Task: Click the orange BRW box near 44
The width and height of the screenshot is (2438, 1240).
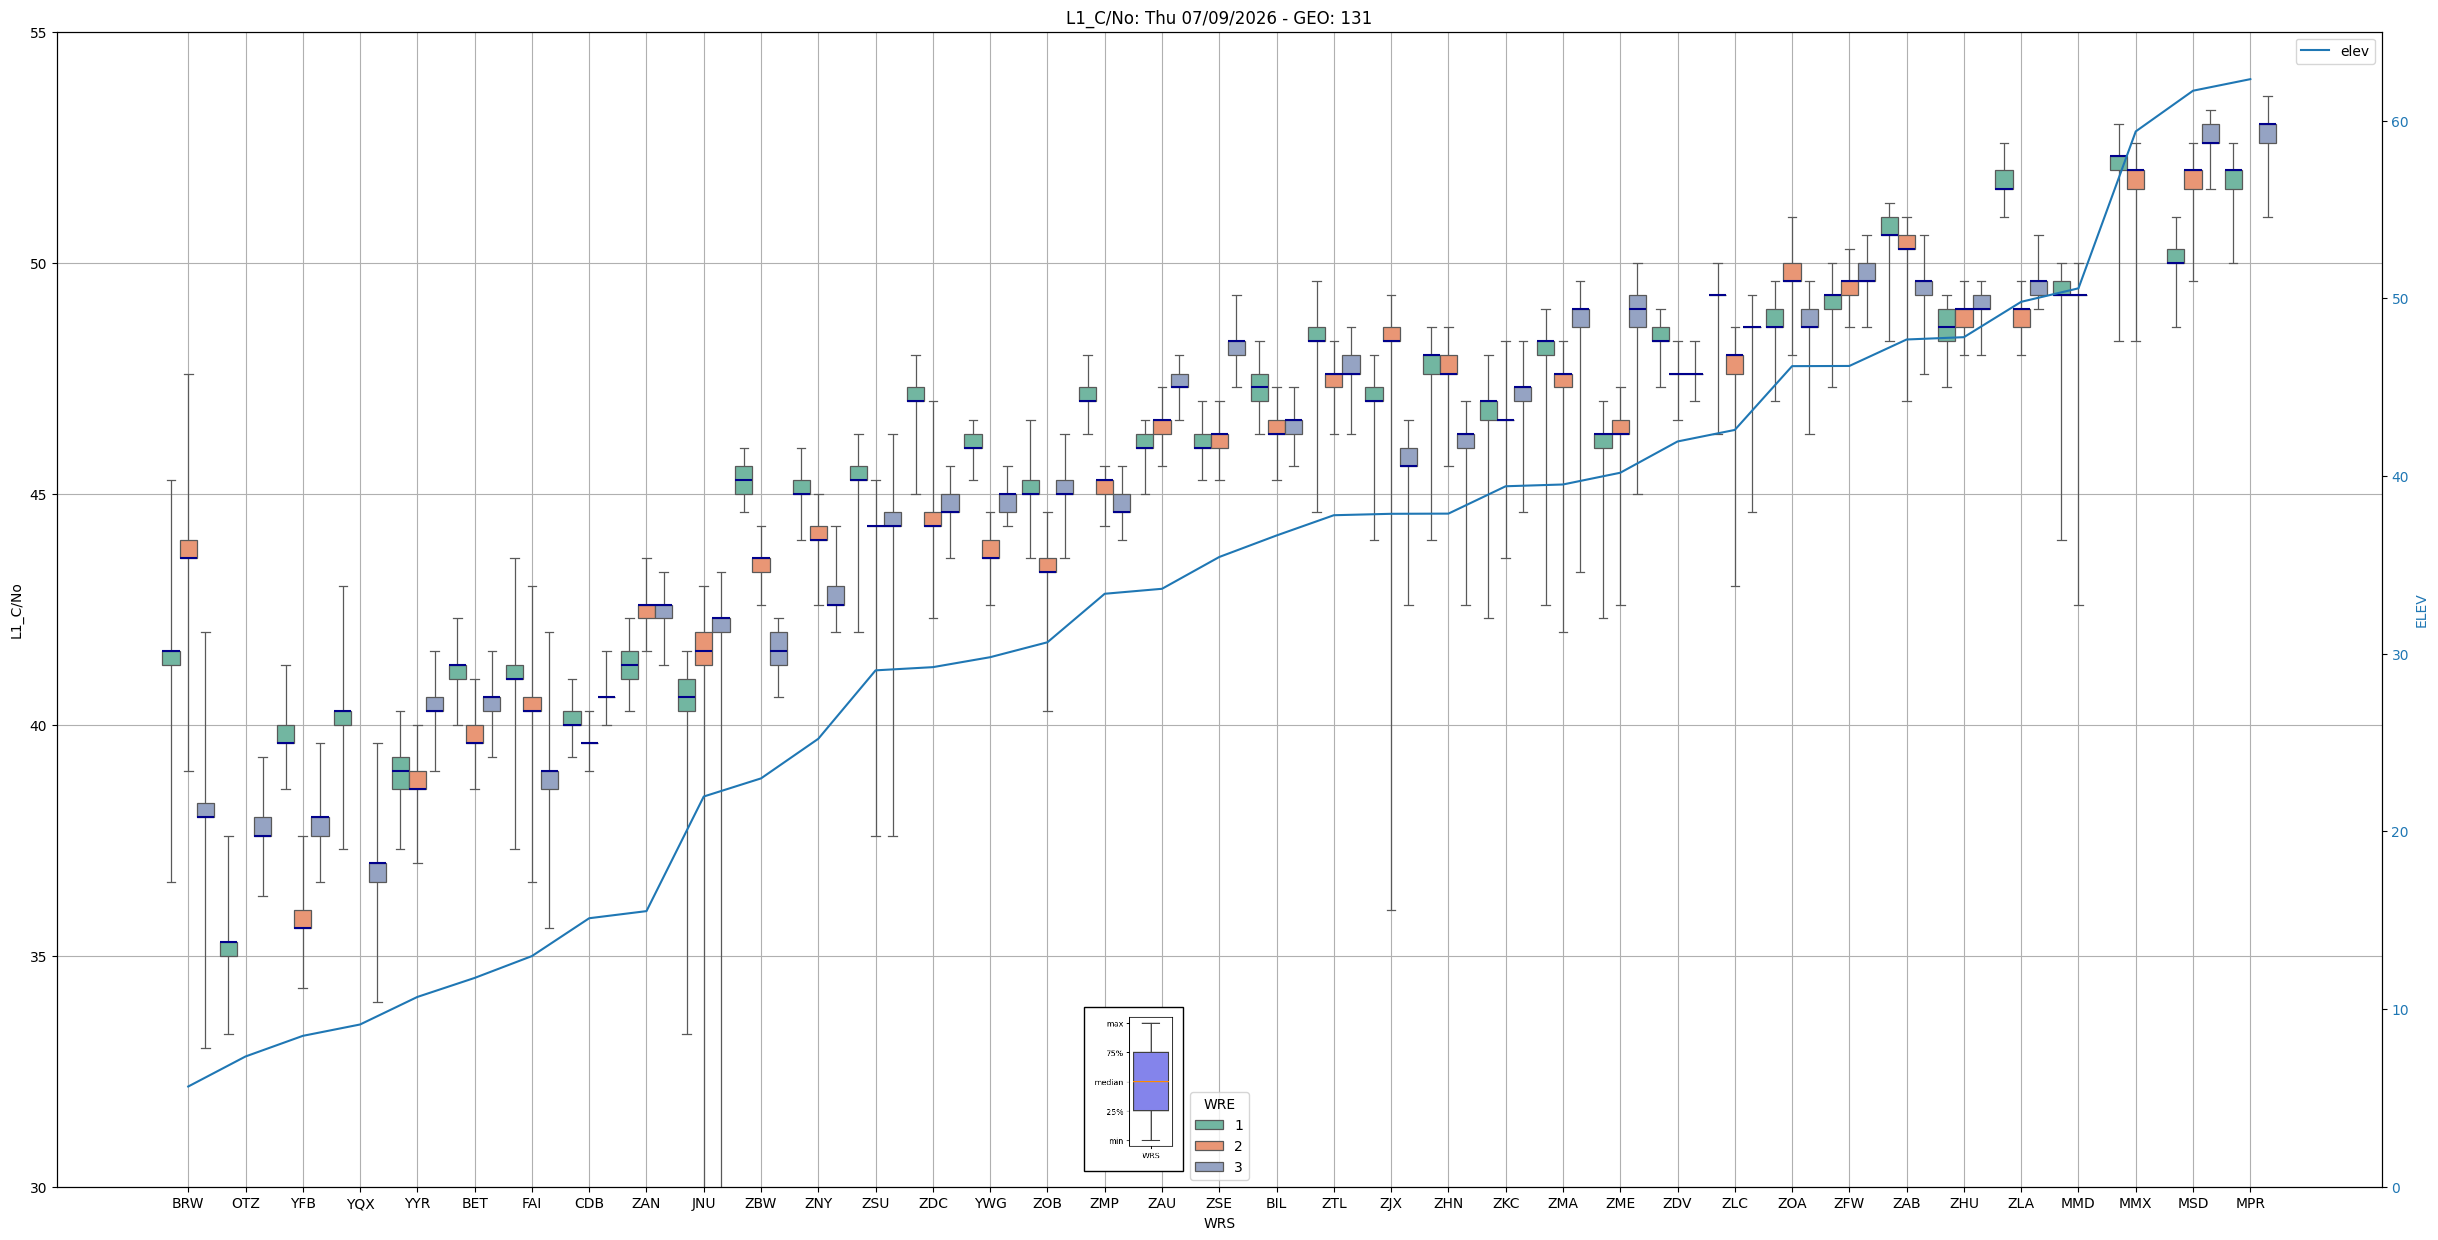Action: click(188, 549)
